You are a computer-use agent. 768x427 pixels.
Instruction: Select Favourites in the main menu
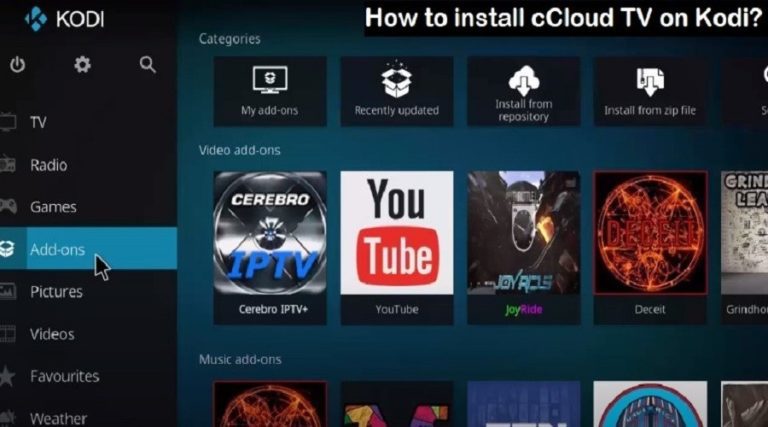[x=65, y=377]
